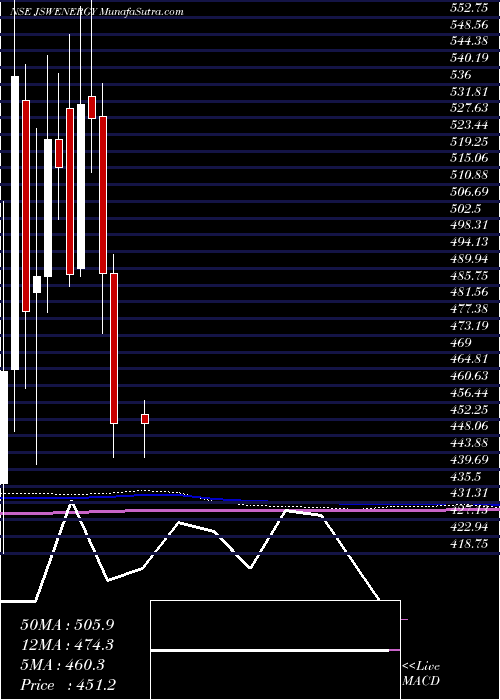
Task: Select the 422.94 axis value
Action: click(471, 526)
